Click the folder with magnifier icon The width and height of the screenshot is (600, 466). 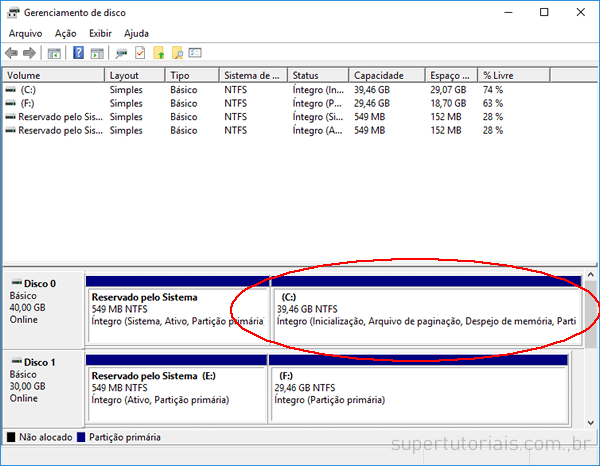click(x=177, y=53)
